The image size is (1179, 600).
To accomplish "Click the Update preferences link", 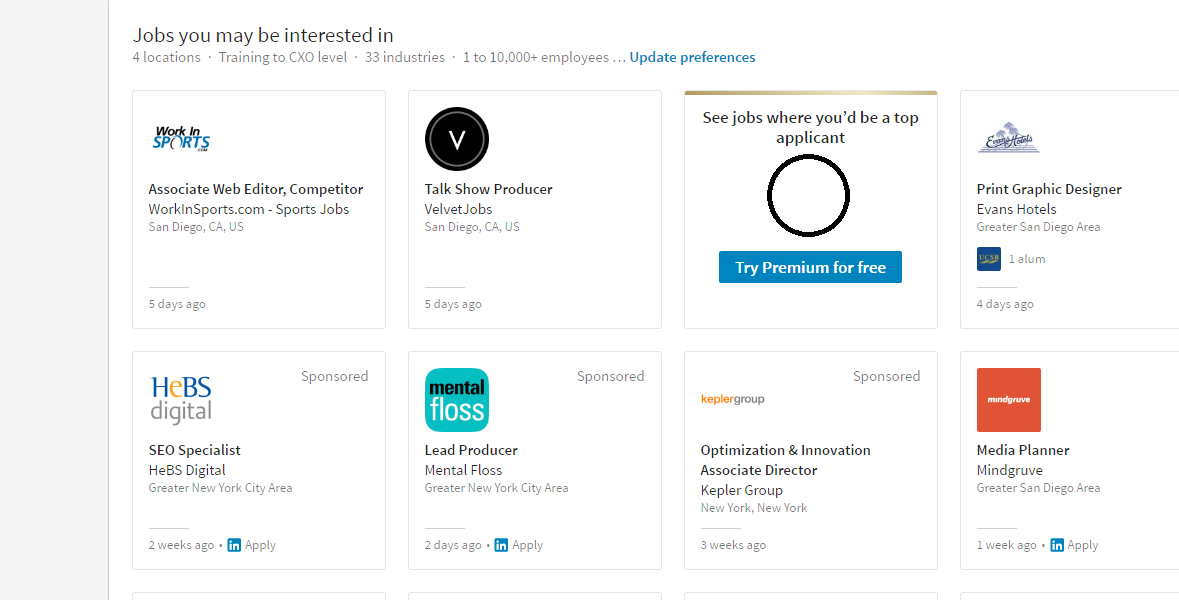I will 693,57.
